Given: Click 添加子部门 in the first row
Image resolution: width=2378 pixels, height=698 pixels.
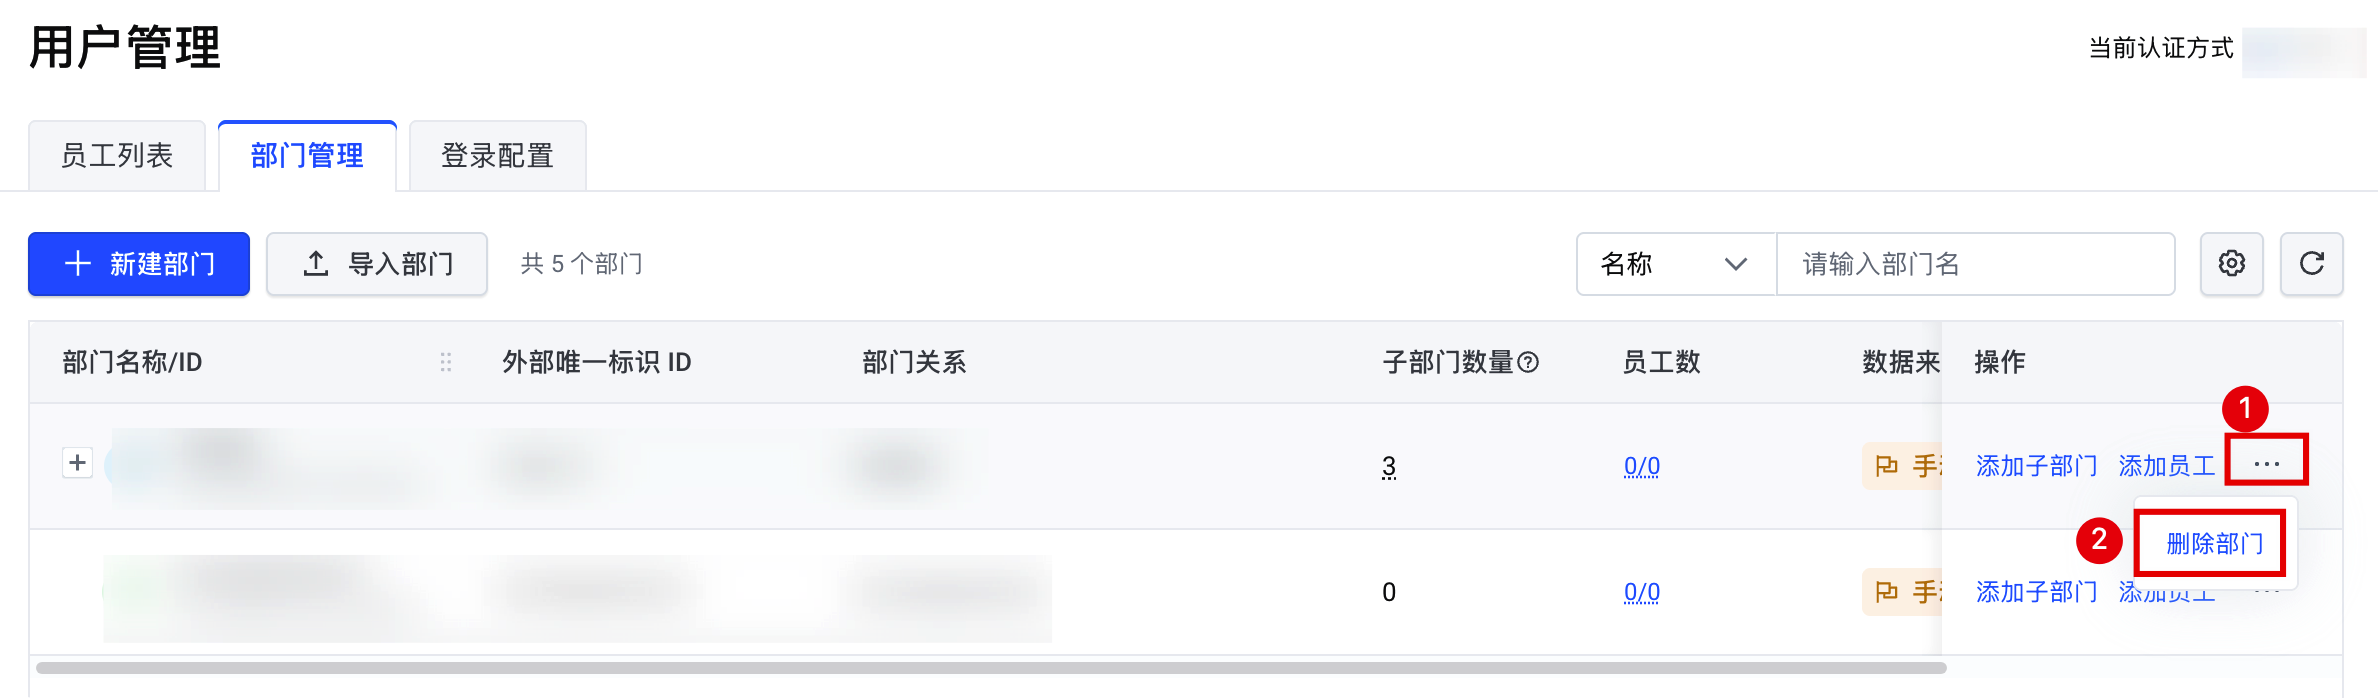Looking at the screenshot, I should [x=2036, y=466].
